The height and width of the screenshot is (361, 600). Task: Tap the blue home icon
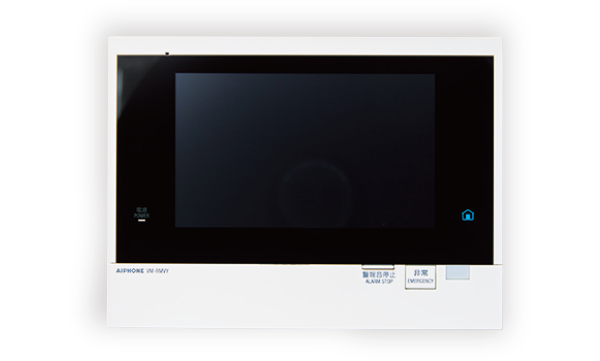(x=468, y=215)
